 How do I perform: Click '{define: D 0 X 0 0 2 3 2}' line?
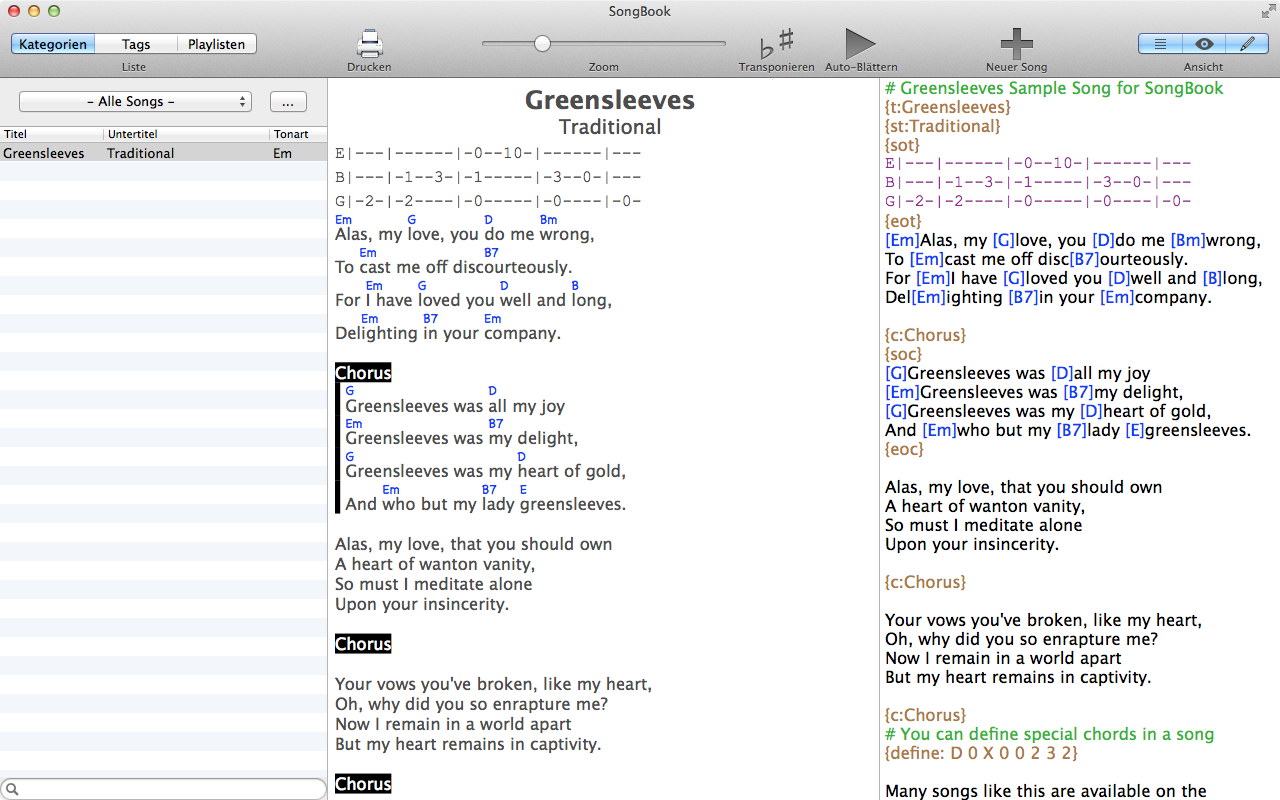point(982,753)
